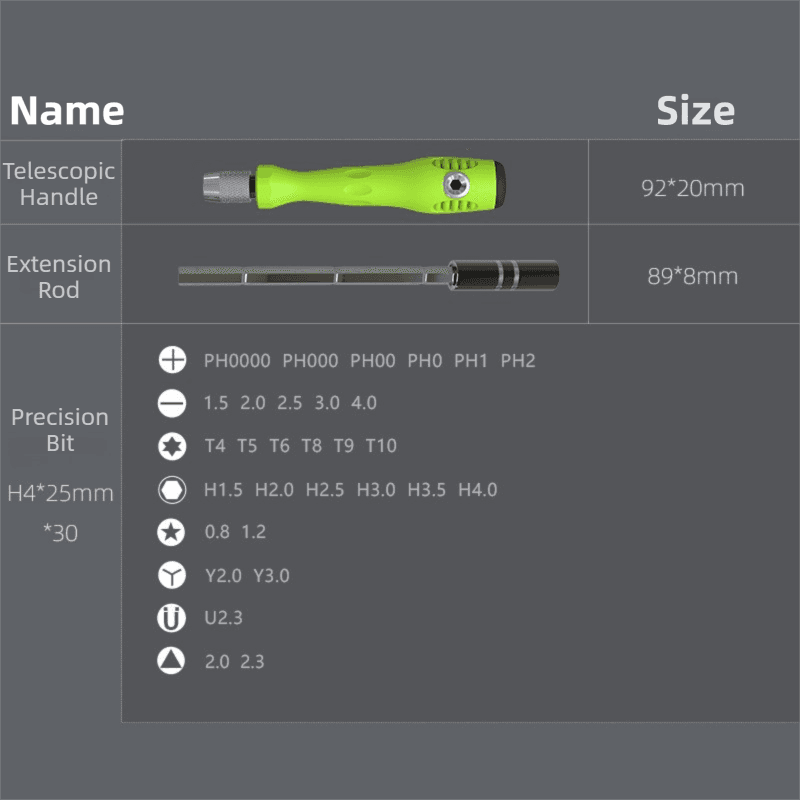Image resolution: width=800 pixels, height=800 pixels.
Task: Click the U2.3 size label
Action: tap(223, 618)
